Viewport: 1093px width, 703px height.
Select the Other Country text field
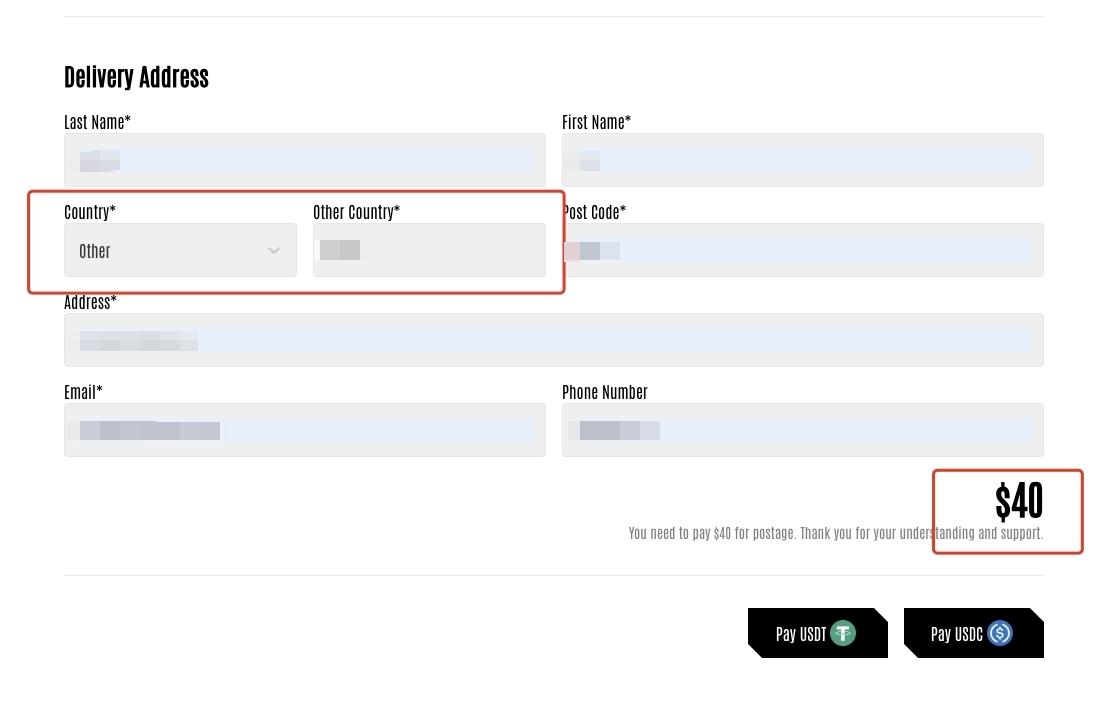(x=429, y=250)
